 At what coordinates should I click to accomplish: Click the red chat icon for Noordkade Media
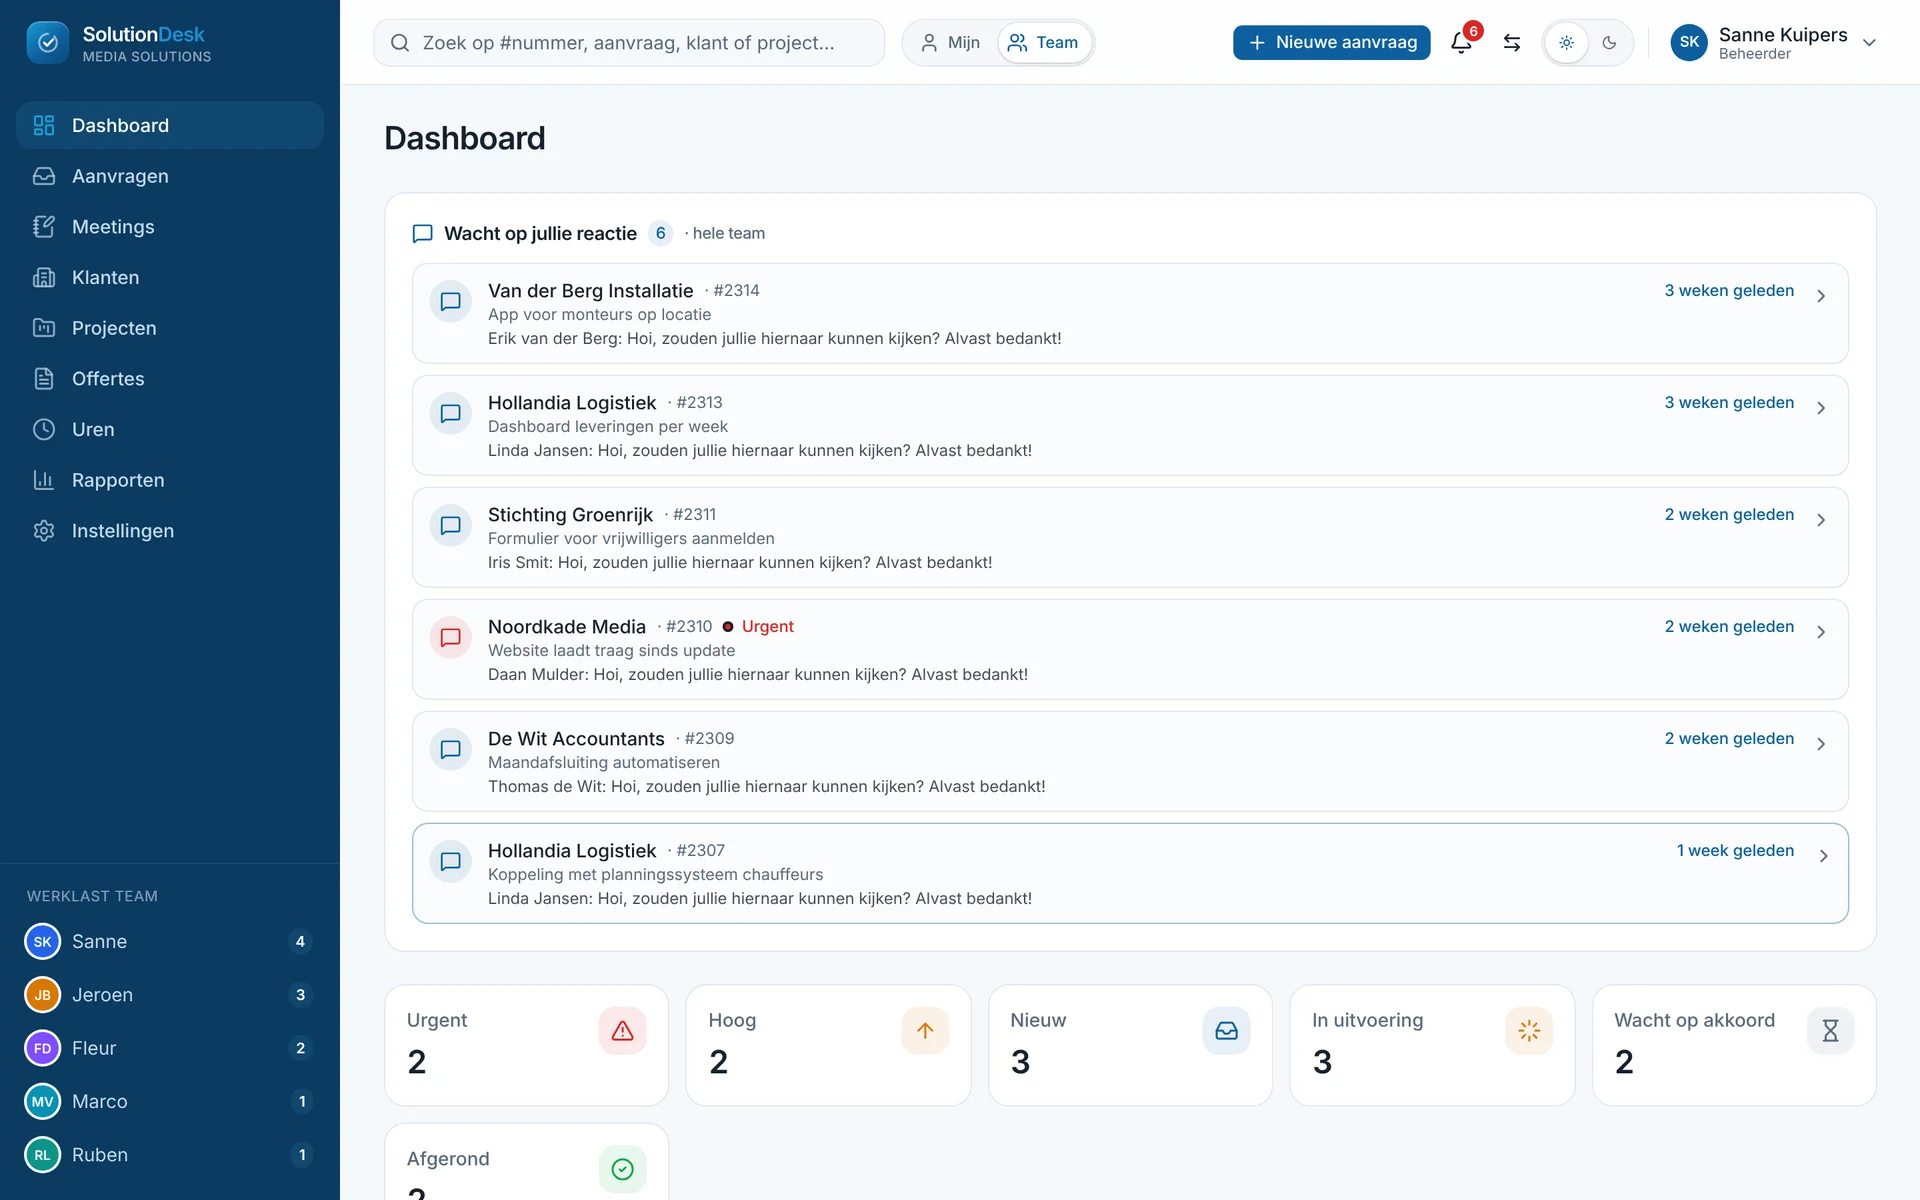click(x=451, y=637)
